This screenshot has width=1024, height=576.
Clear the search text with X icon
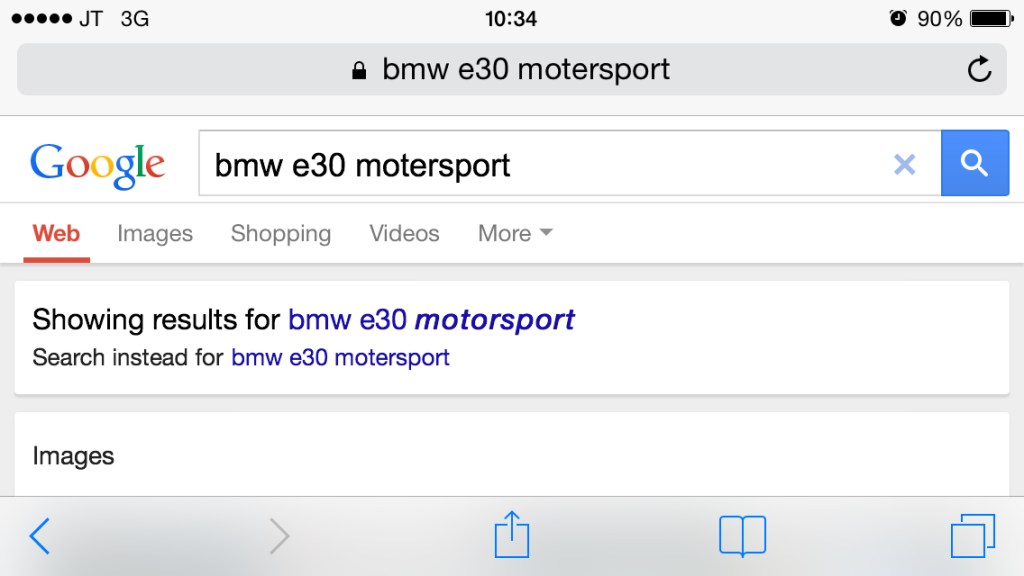[x=904, y=164]
